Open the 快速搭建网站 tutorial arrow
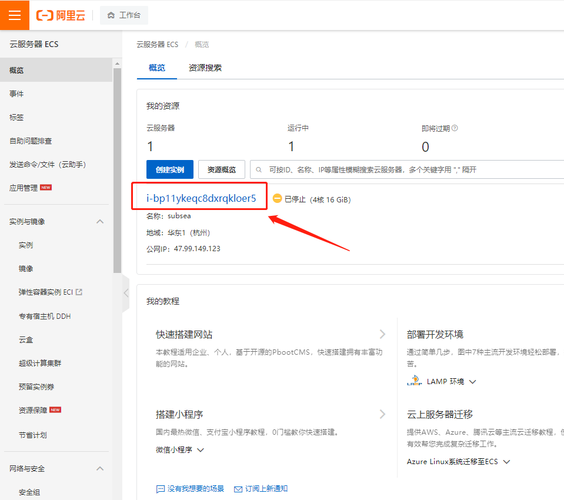 pos(382,334)
